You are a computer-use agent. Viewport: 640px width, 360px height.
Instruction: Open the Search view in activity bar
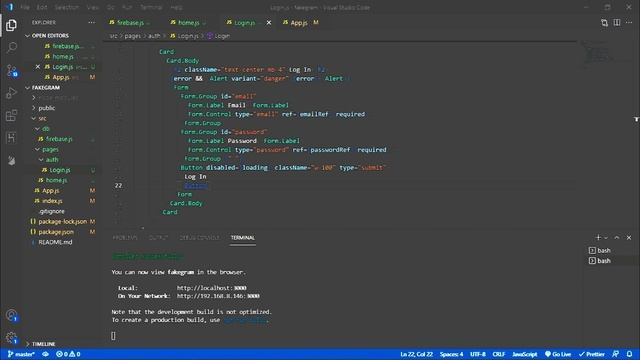[x=11, y=48]
